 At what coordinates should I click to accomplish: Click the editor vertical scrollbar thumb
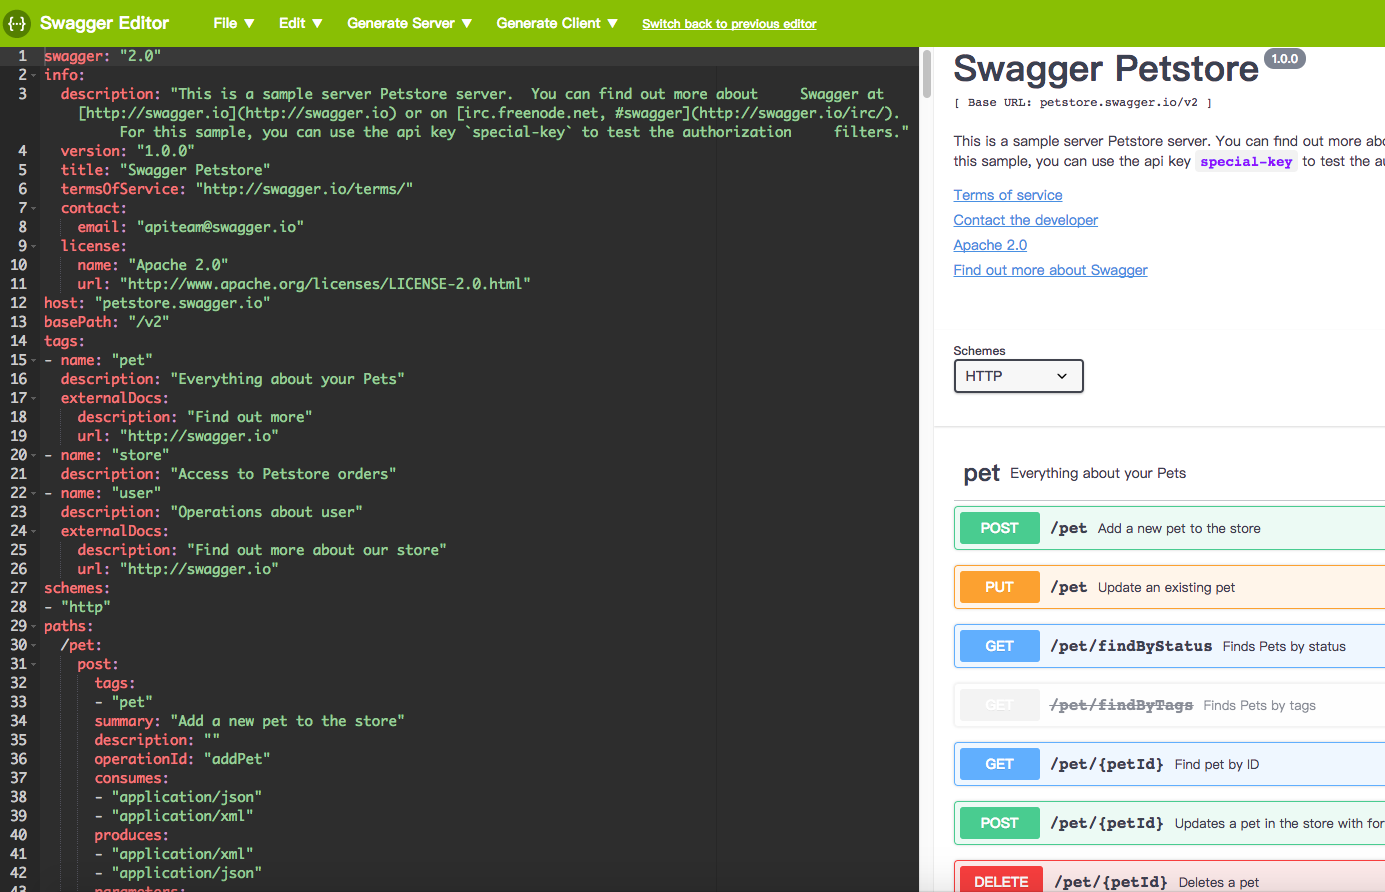[926, 74]
